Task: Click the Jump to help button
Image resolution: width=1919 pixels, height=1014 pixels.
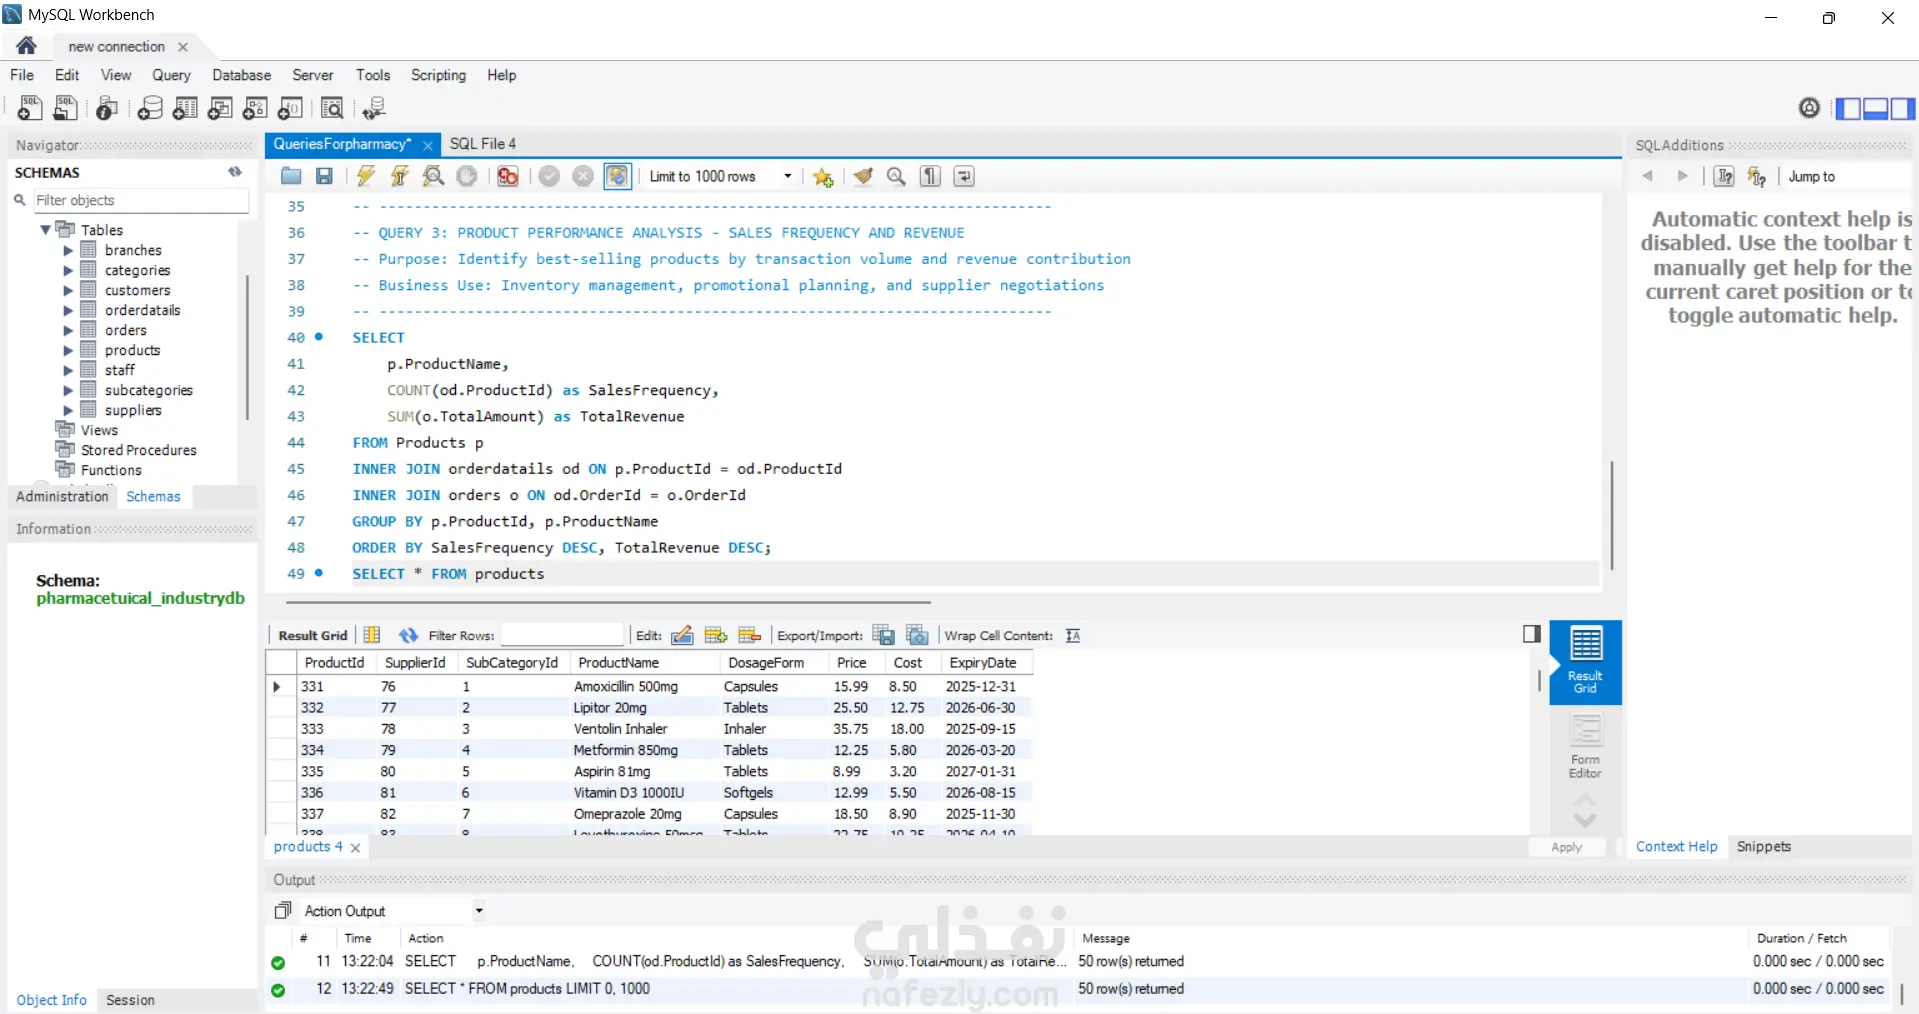Action: point(1812,177)
